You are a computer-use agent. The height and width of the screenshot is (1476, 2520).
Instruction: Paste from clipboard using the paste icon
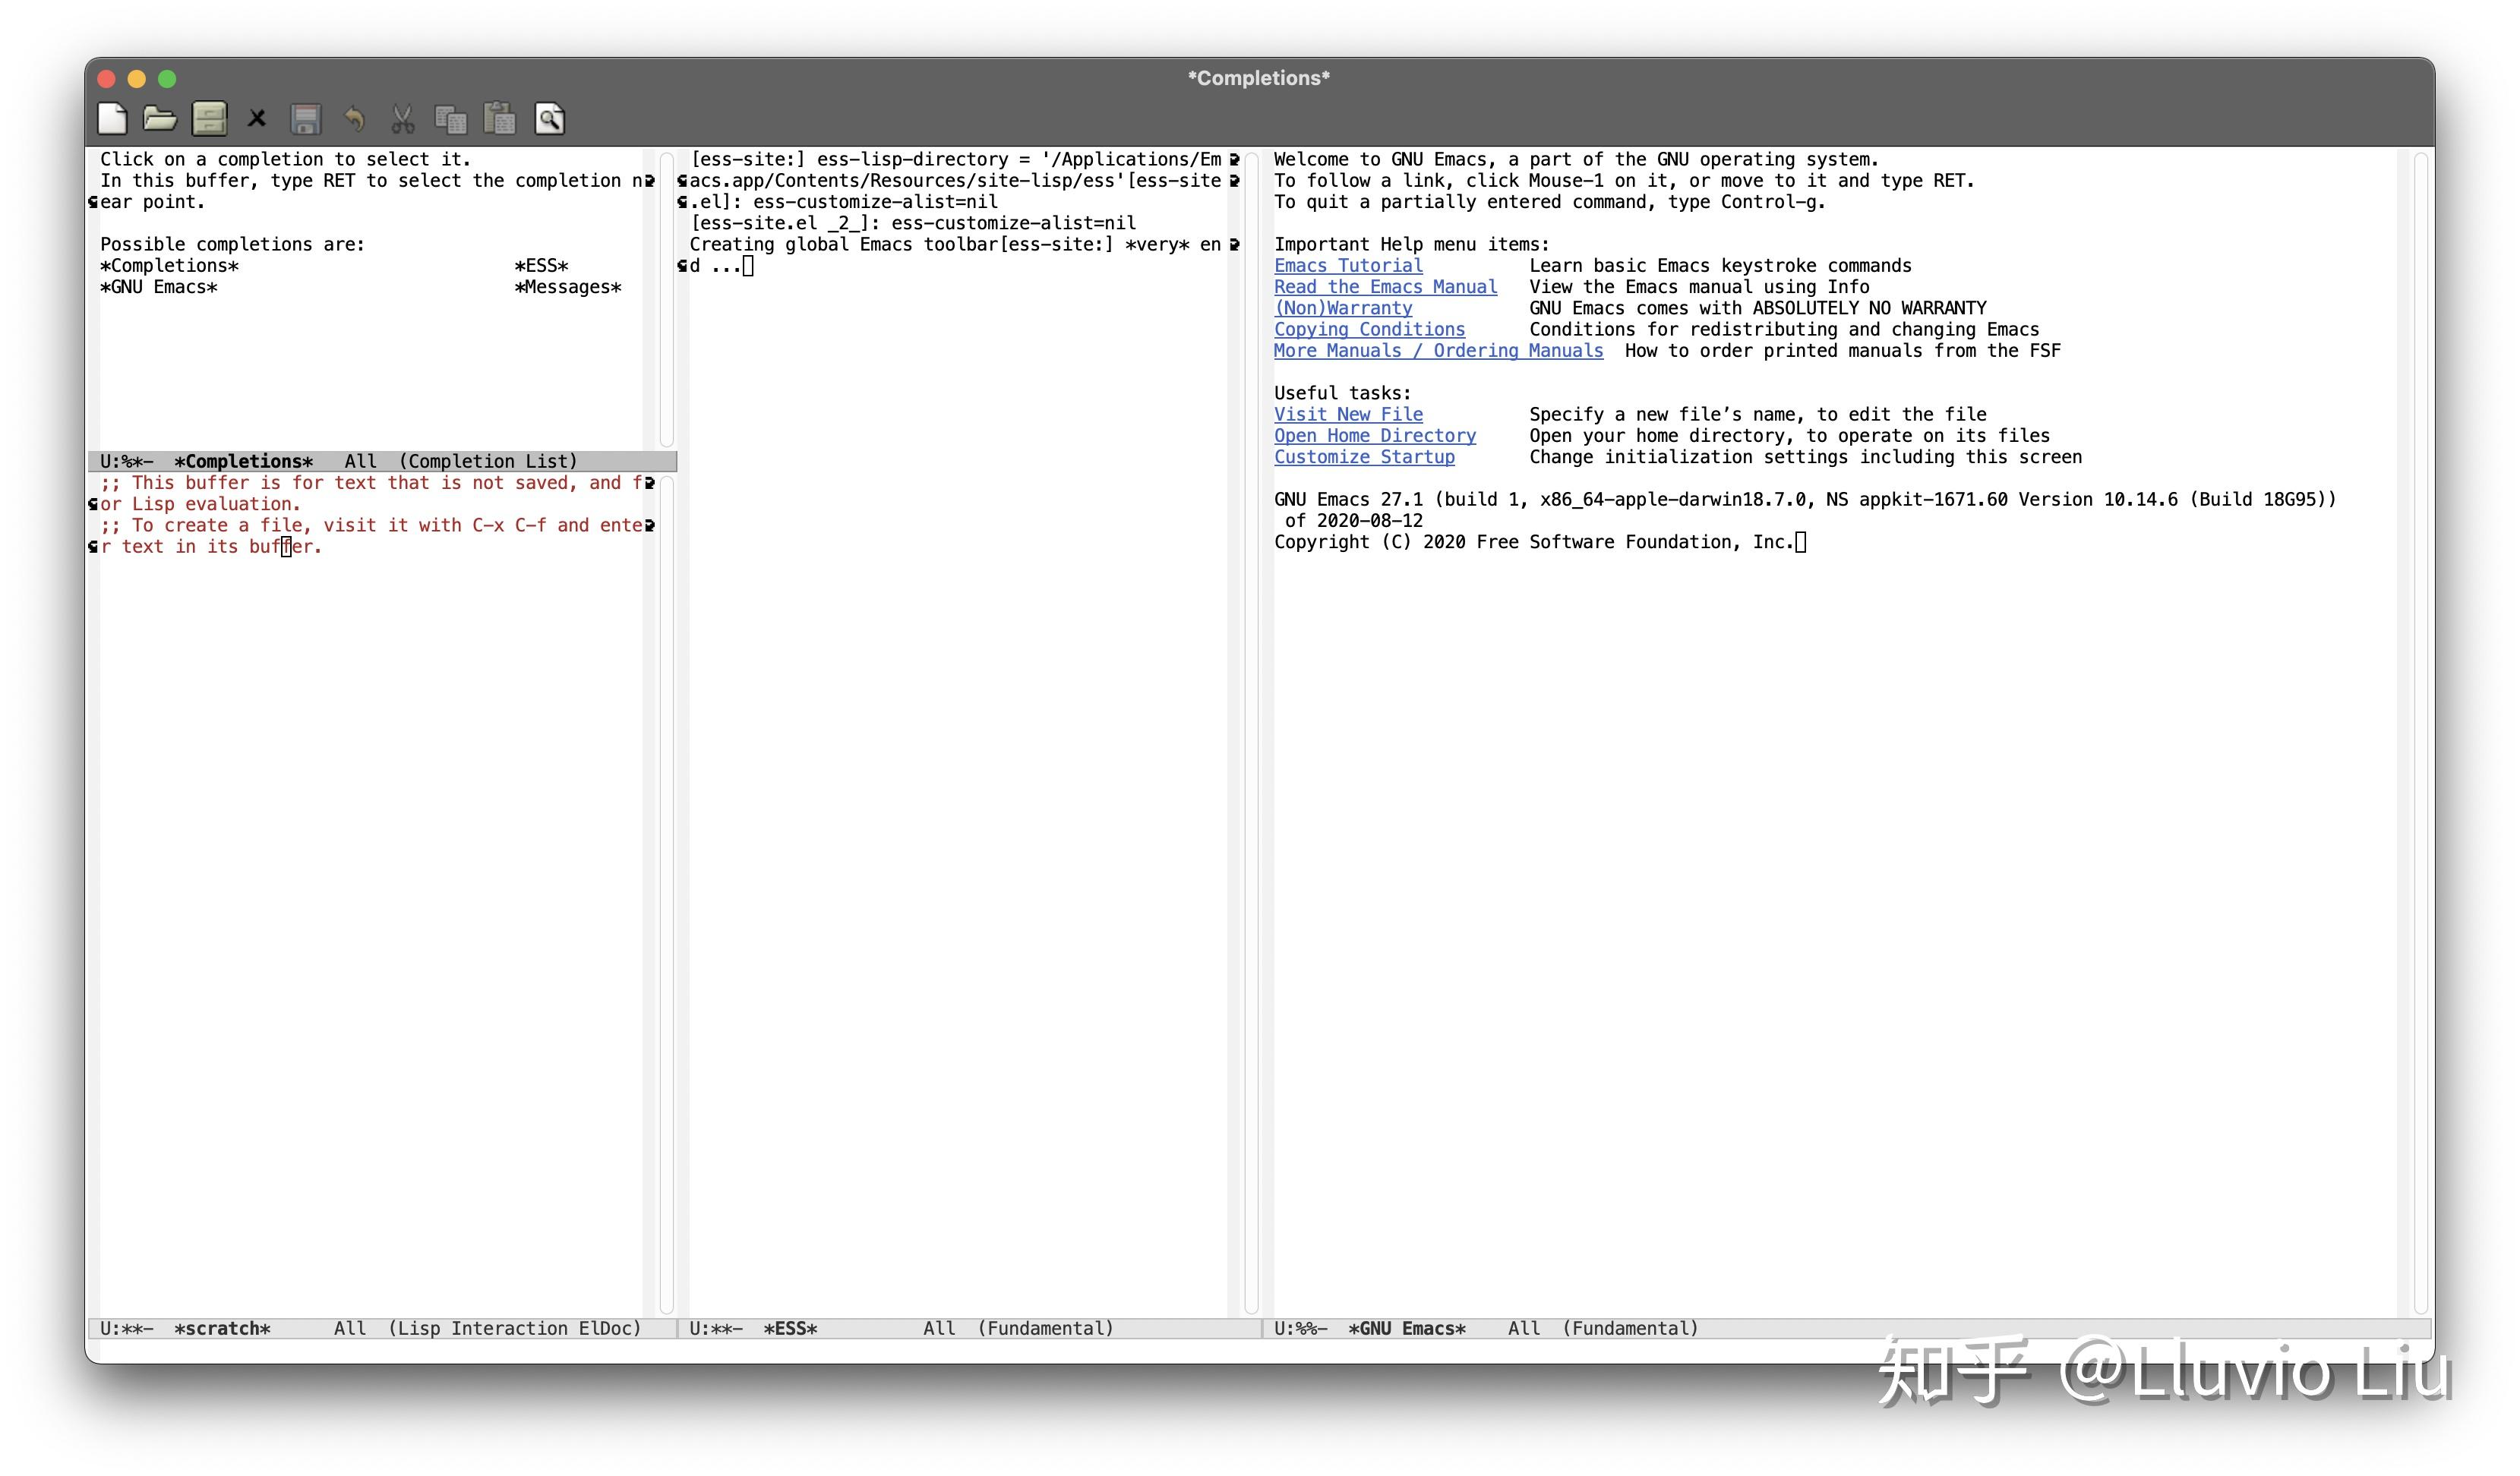pyautogui.click(x=501, y=118)
